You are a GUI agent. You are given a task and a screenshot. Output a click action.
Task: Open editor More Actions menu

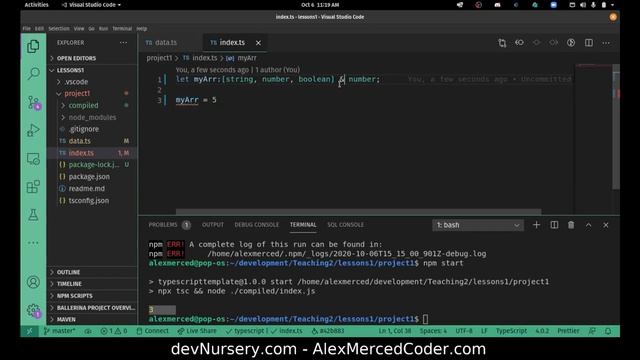[x=606, y=42]
